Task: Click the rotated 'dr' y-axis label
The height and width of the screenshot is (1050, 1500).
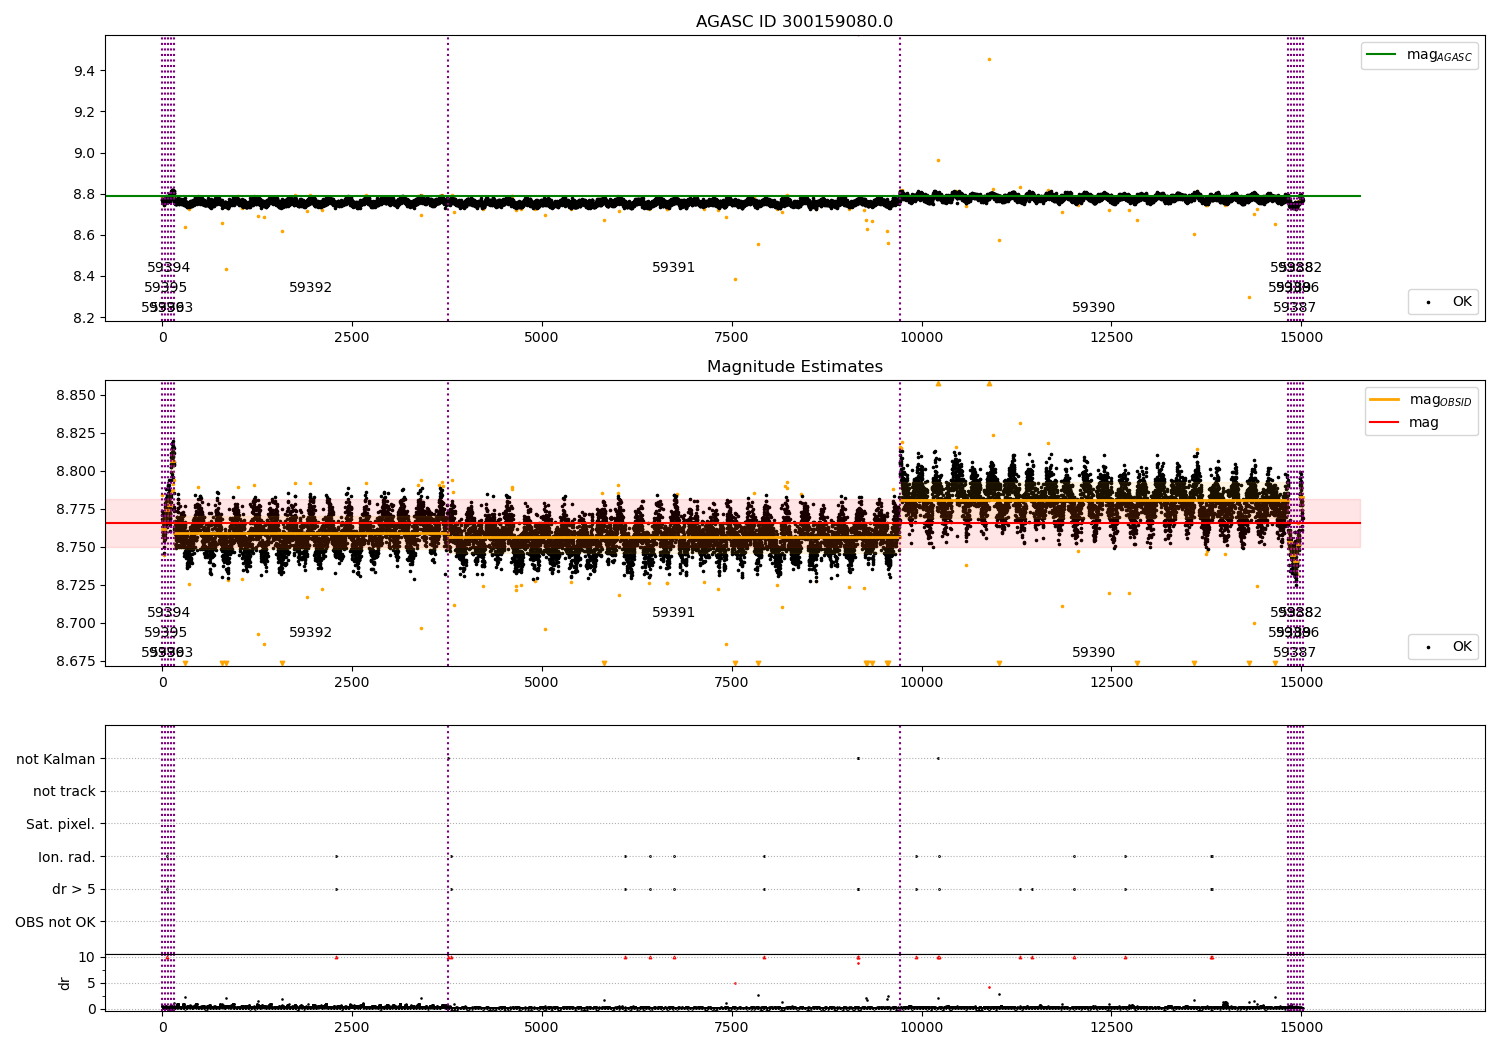Action: pos(64,983)
